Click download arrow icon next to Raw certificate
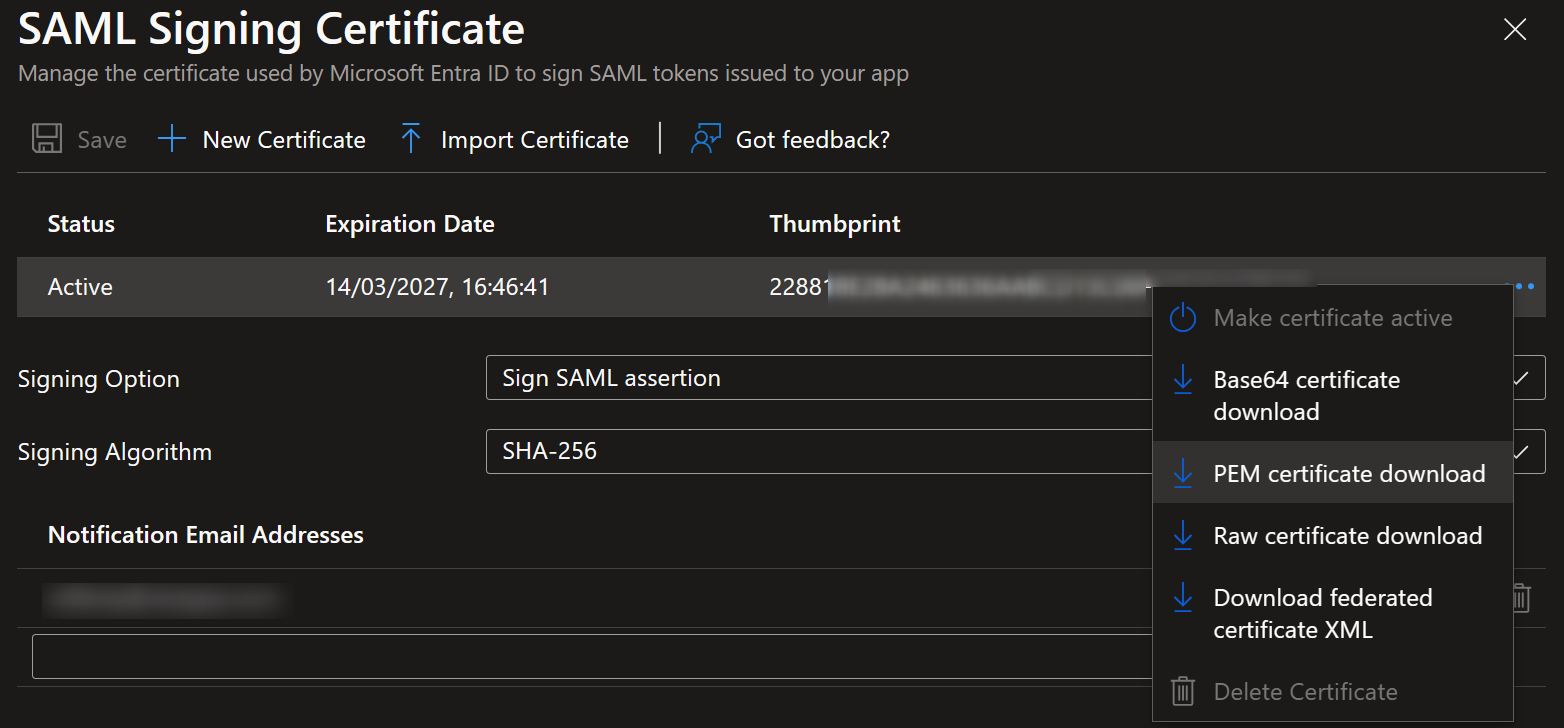Image resolution: width=1564 pixels, height=728 pixels. [1183, 536]
